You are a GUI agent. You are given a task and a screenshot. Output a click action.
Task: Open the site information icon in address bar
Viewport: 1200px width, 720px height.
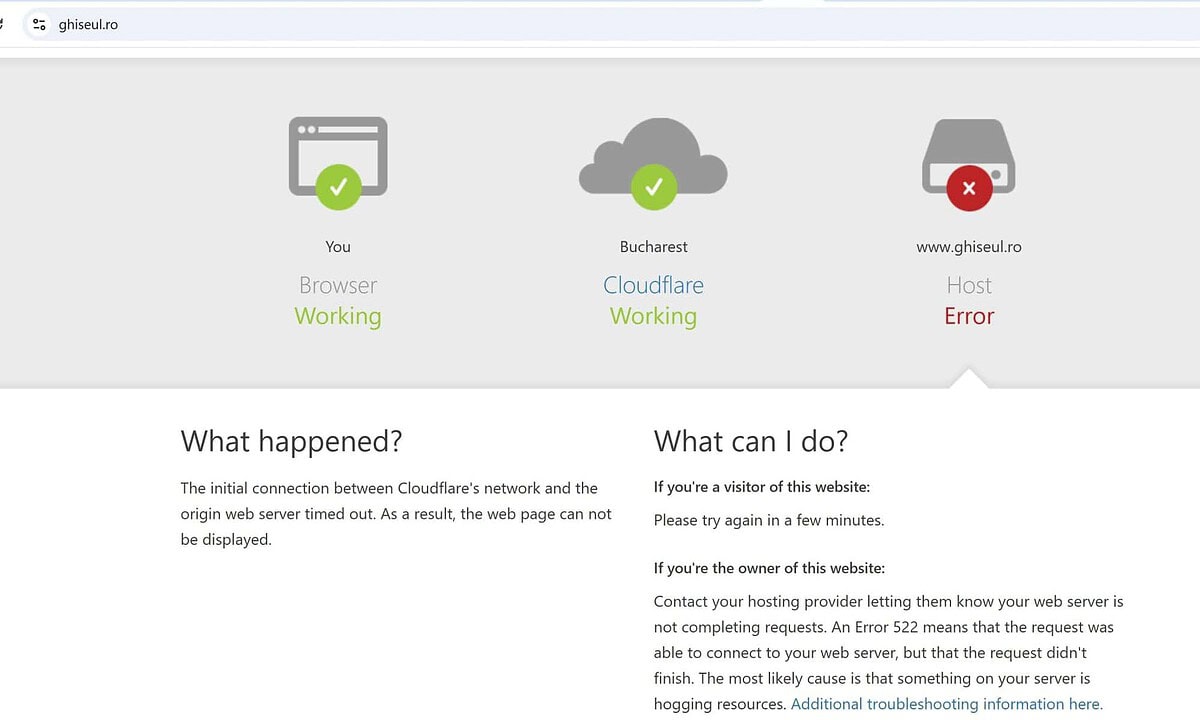39,24
